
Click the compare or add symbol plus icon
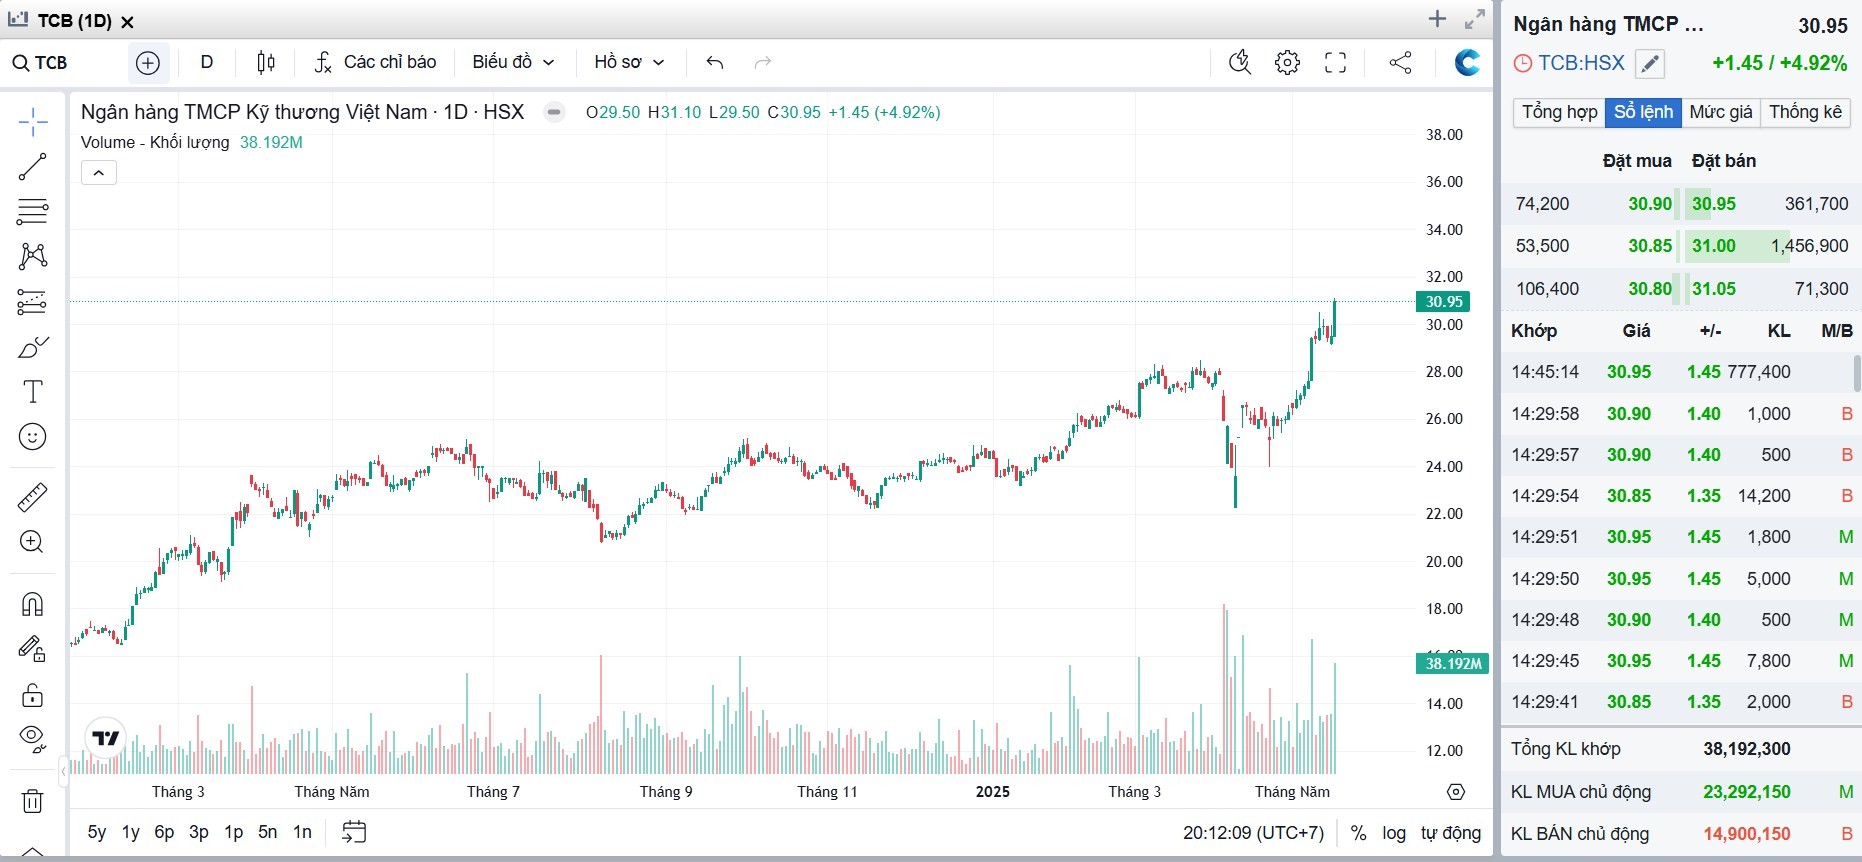point(148,63)
